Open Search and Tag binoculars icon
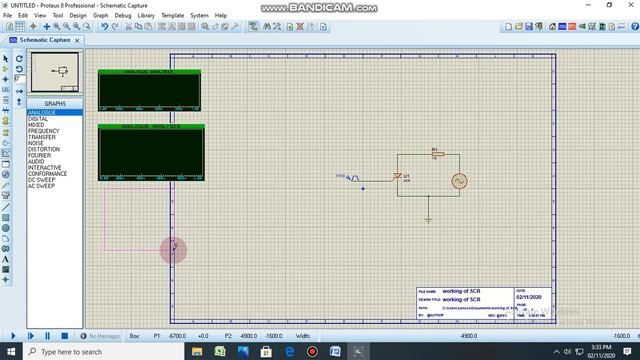Viewport: 640px width, 360px height. click(x=267, y=27)
